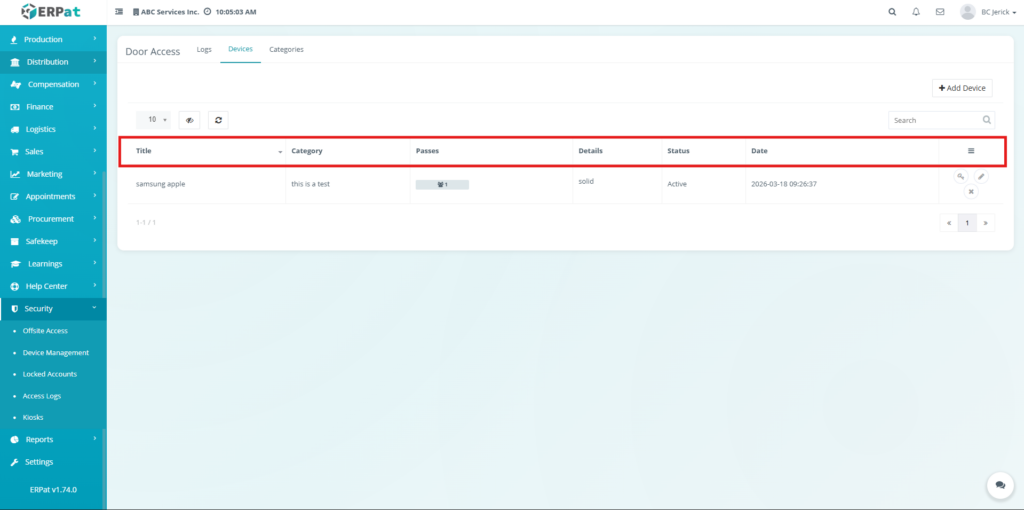Click the refresh table icon button
Viewport: 1024px width, 510px height.
point(217,120)
